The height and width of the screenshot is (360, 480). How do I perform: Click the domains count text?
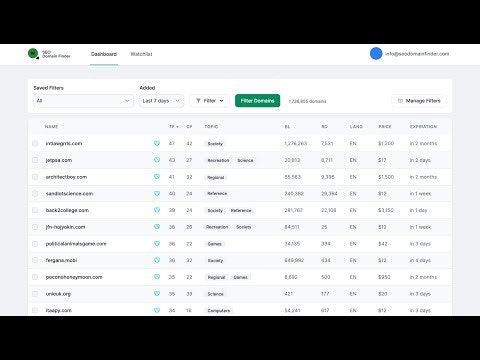click(307, 101)
